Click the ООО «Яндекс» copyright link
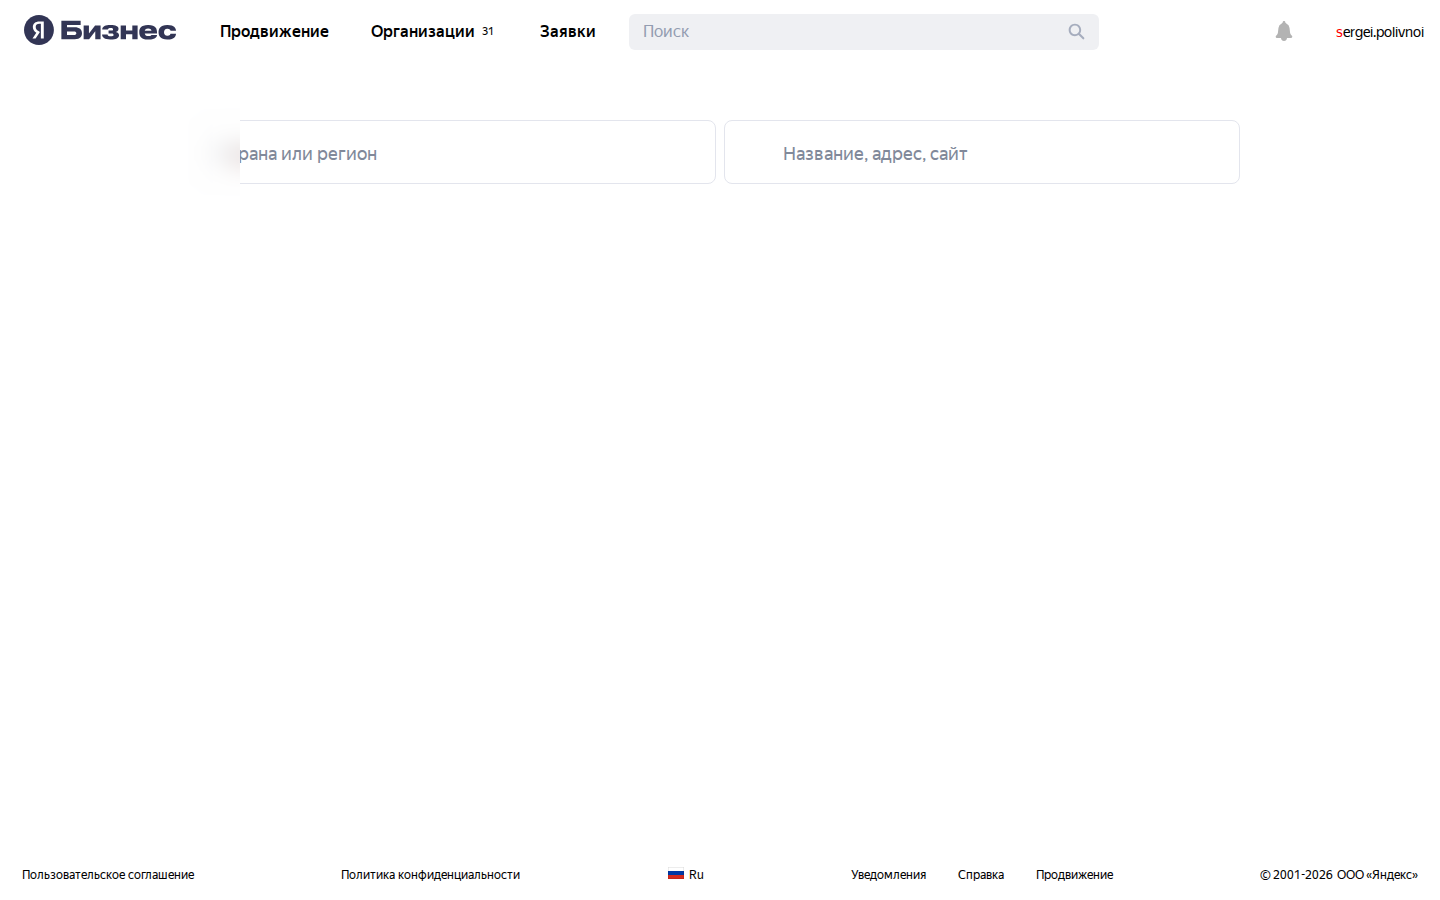1440x900 pixels. click(x=1377, y=875)
